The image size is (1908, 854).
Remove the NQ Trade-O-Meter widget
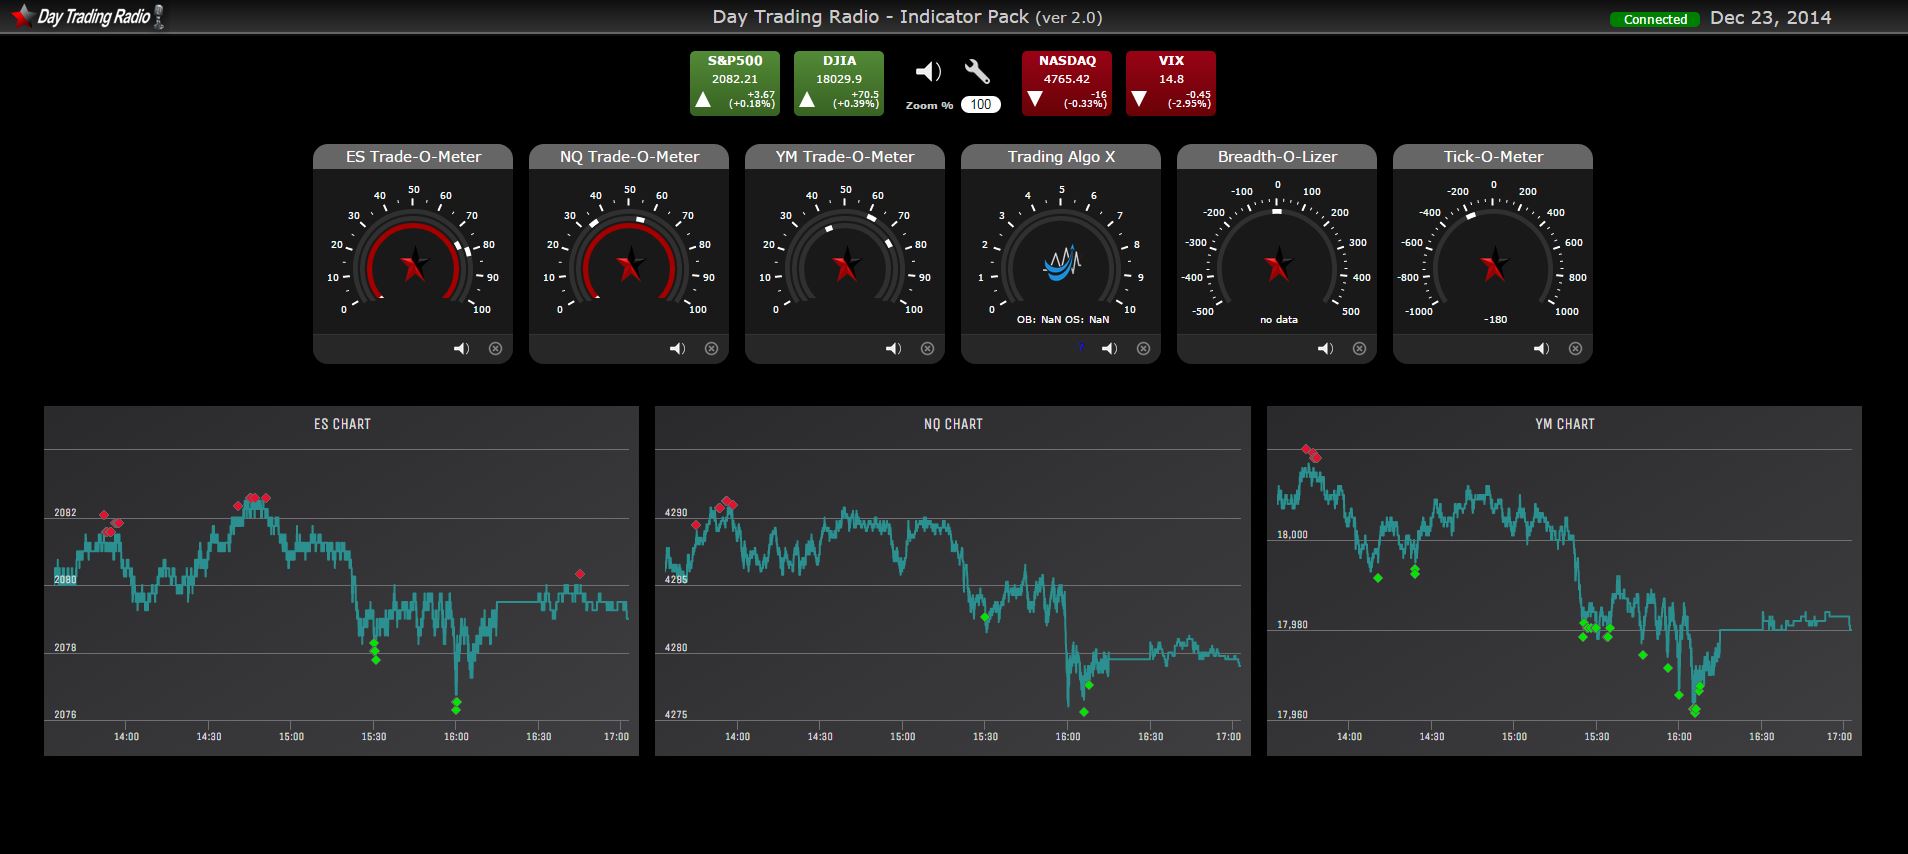coord(711,349)
